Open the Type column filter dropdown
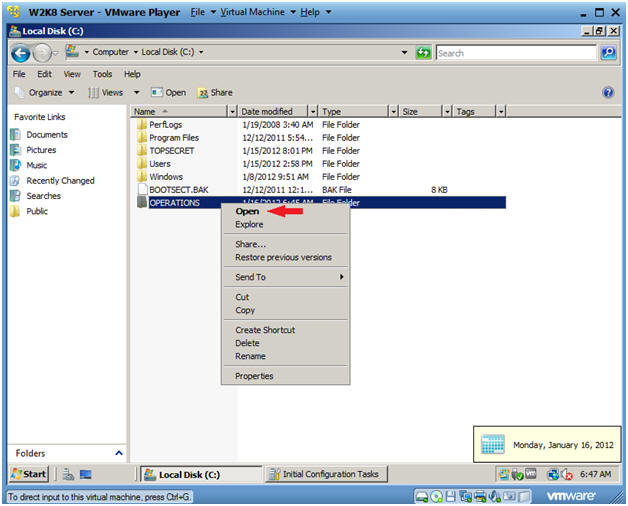The width and height of the screenshot is (628, 506). pyautogui.click(x=394, y=111)
